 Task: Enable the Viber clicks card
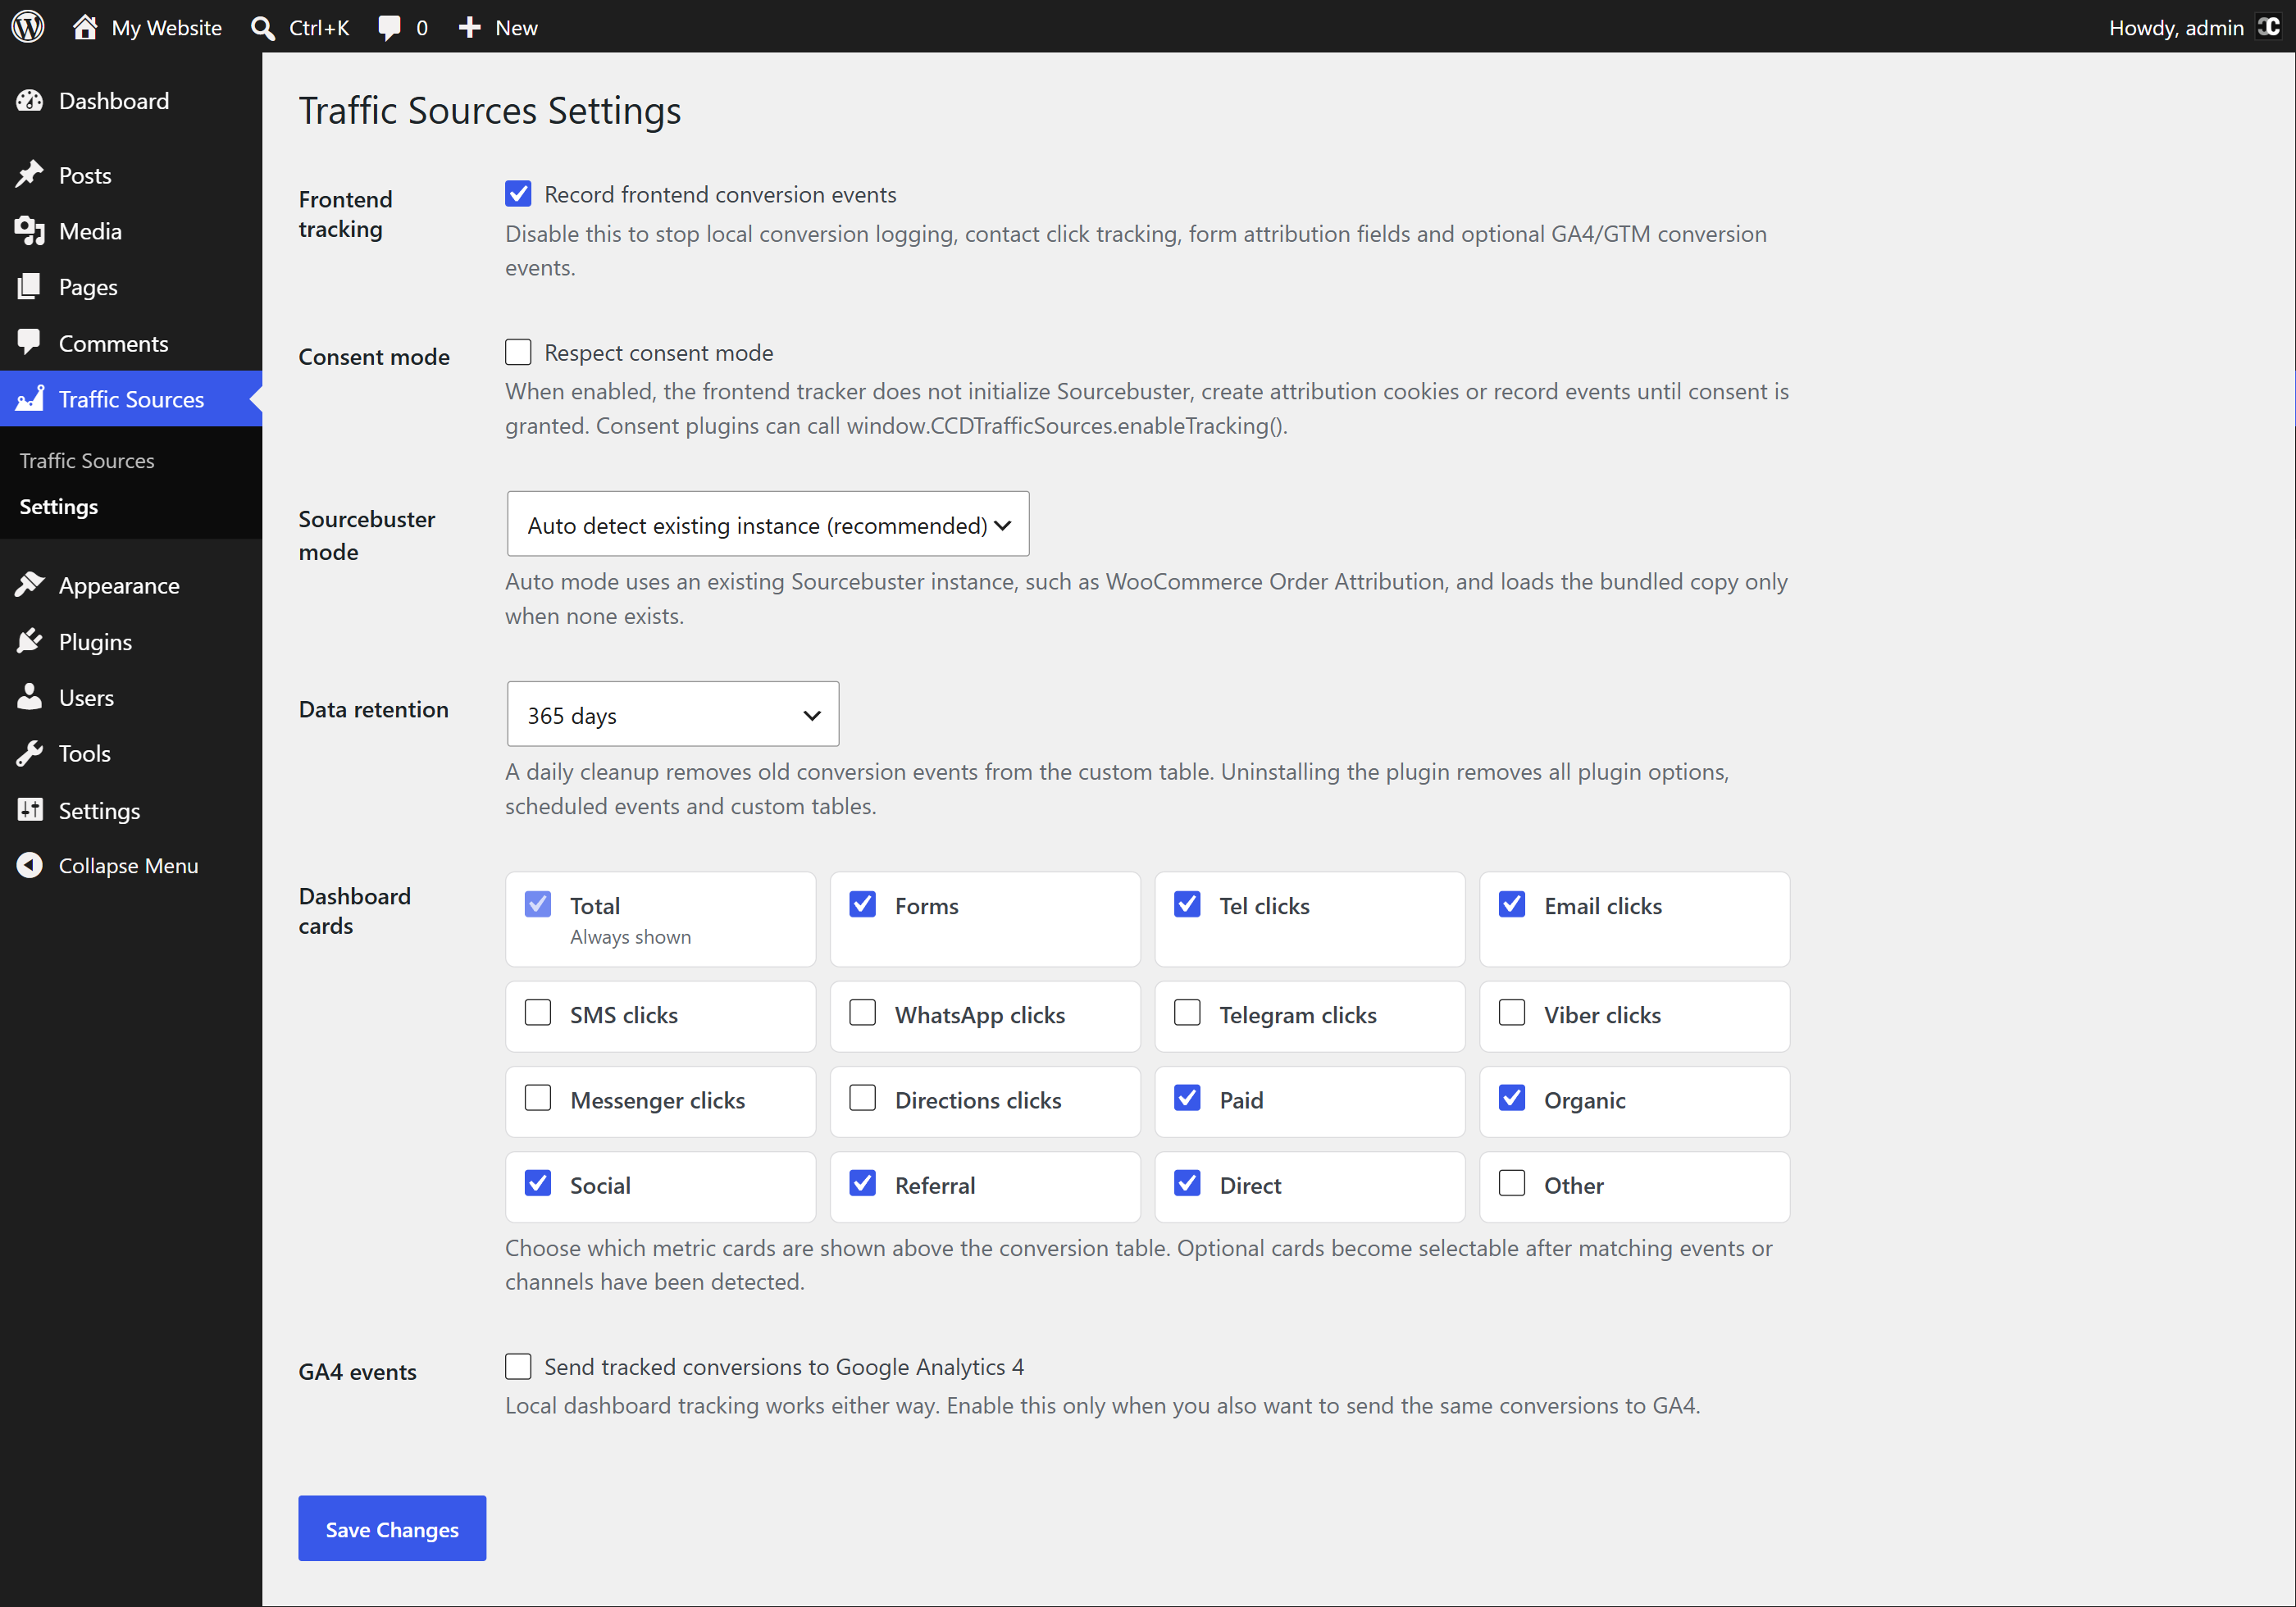point(1512,1013)
